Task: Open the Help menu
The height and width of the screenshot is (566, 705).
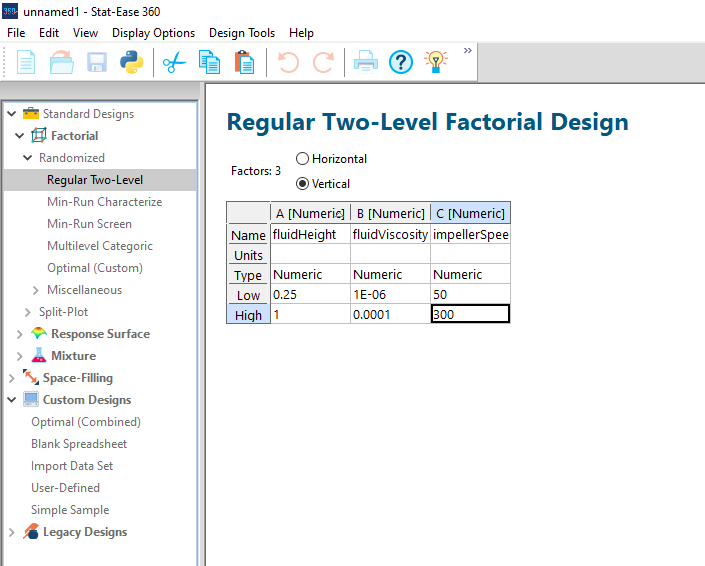Action: [301, 33]
